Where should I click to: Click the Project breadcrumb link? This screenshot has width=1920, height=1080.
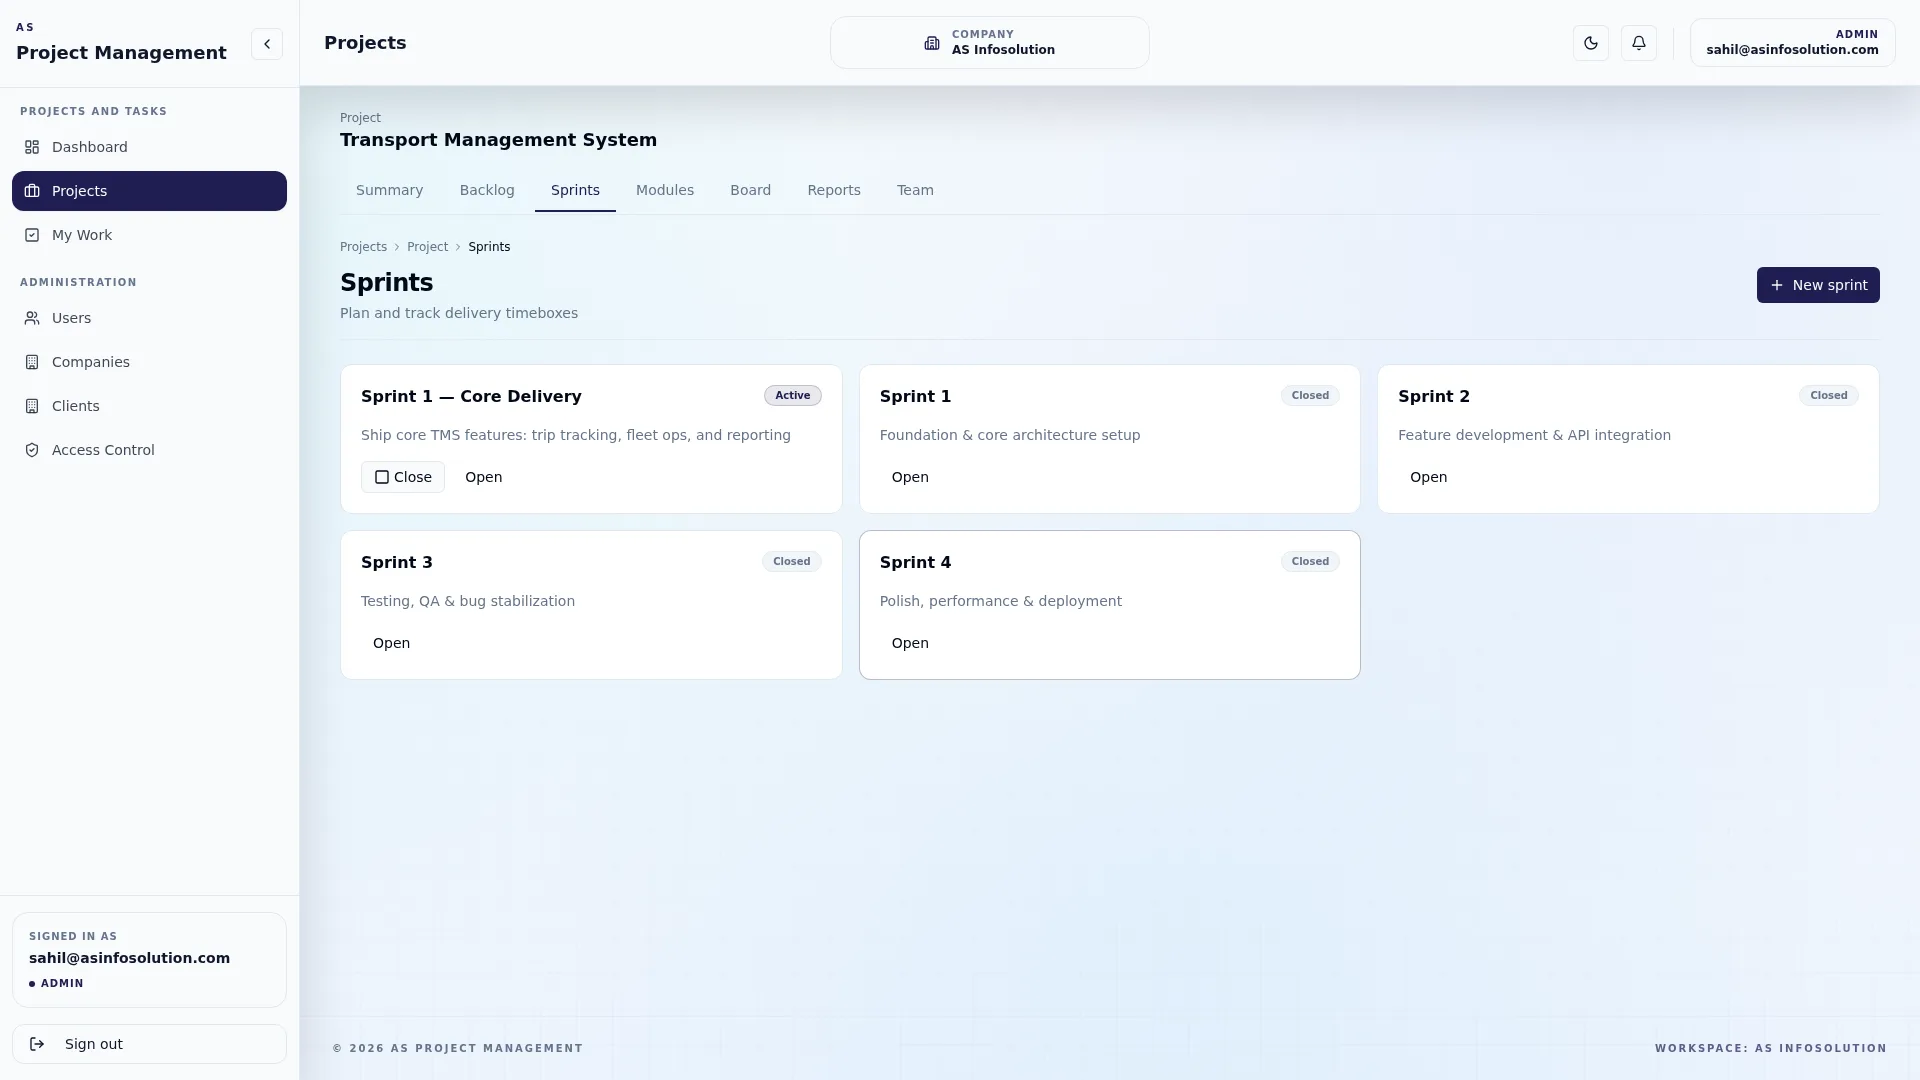[427, 247]
